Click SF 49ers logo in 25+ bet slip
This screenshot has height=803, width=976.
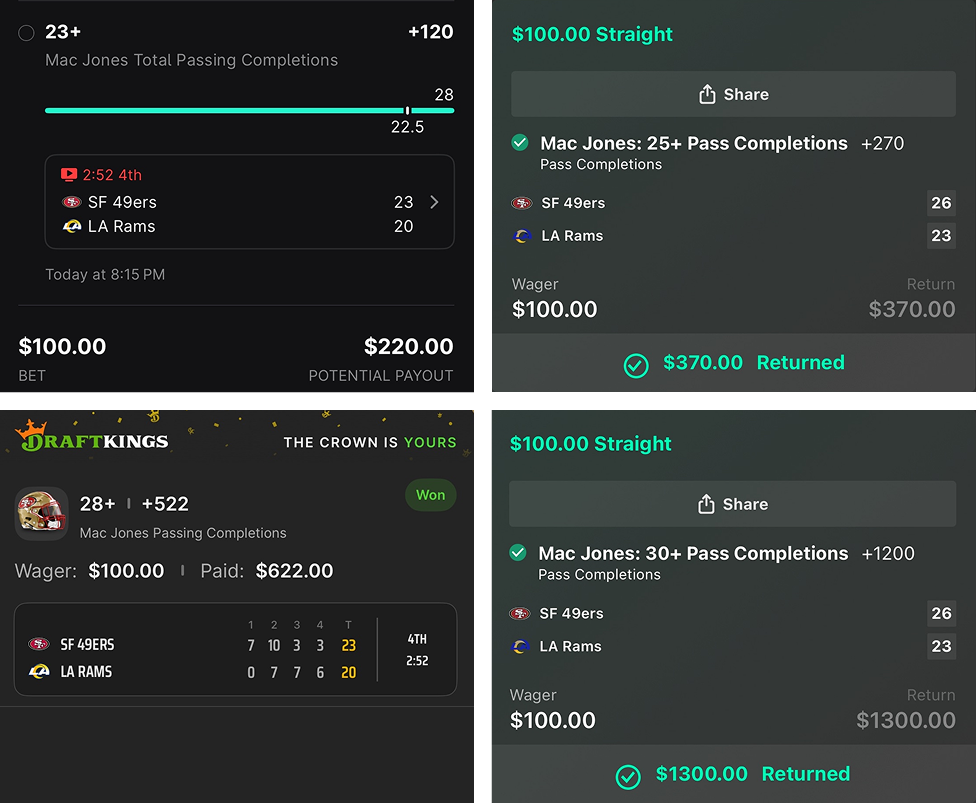[522, 203]
